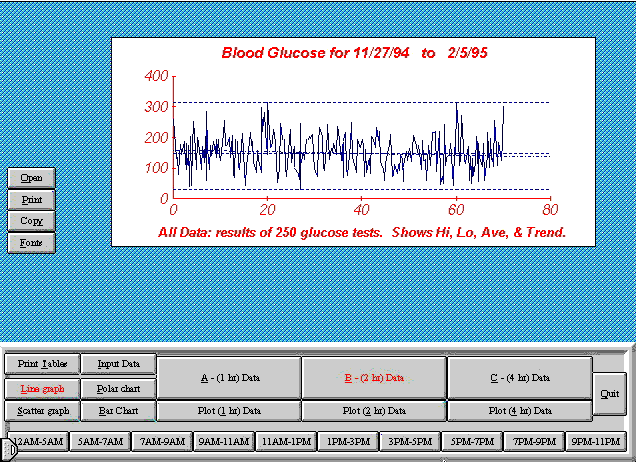Viewport: 636px width, 462px height.
Task: Select the 9AM-11AM time range
Action: 224,441
